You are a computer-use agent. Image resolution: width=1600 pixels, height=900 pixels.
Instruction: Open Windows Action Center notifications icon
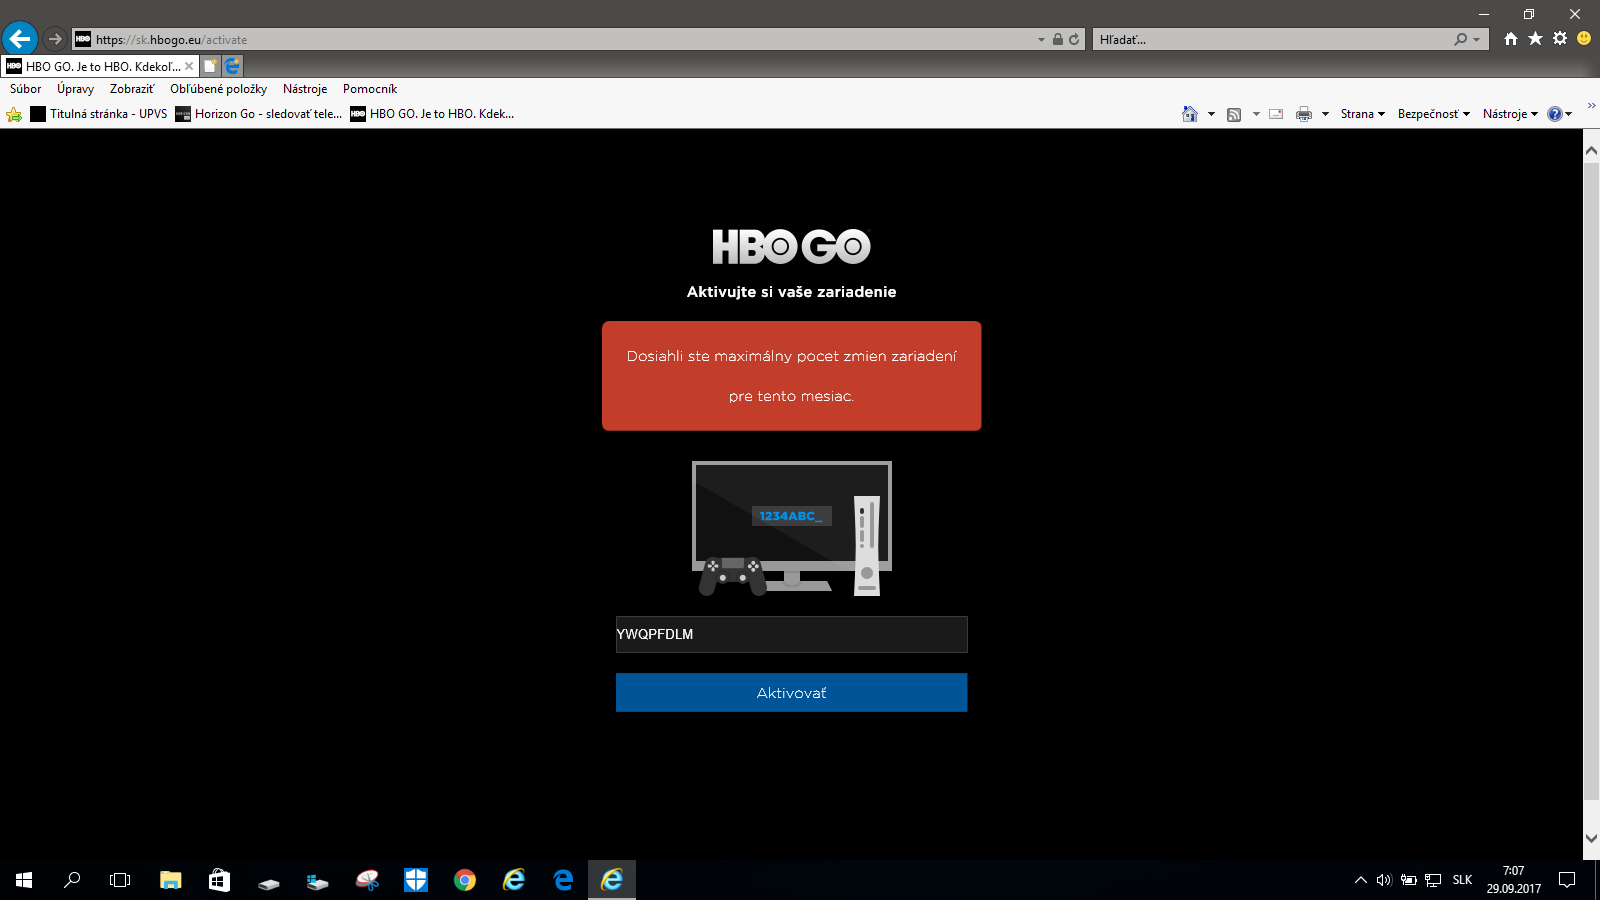click(x=1567, y=880)
